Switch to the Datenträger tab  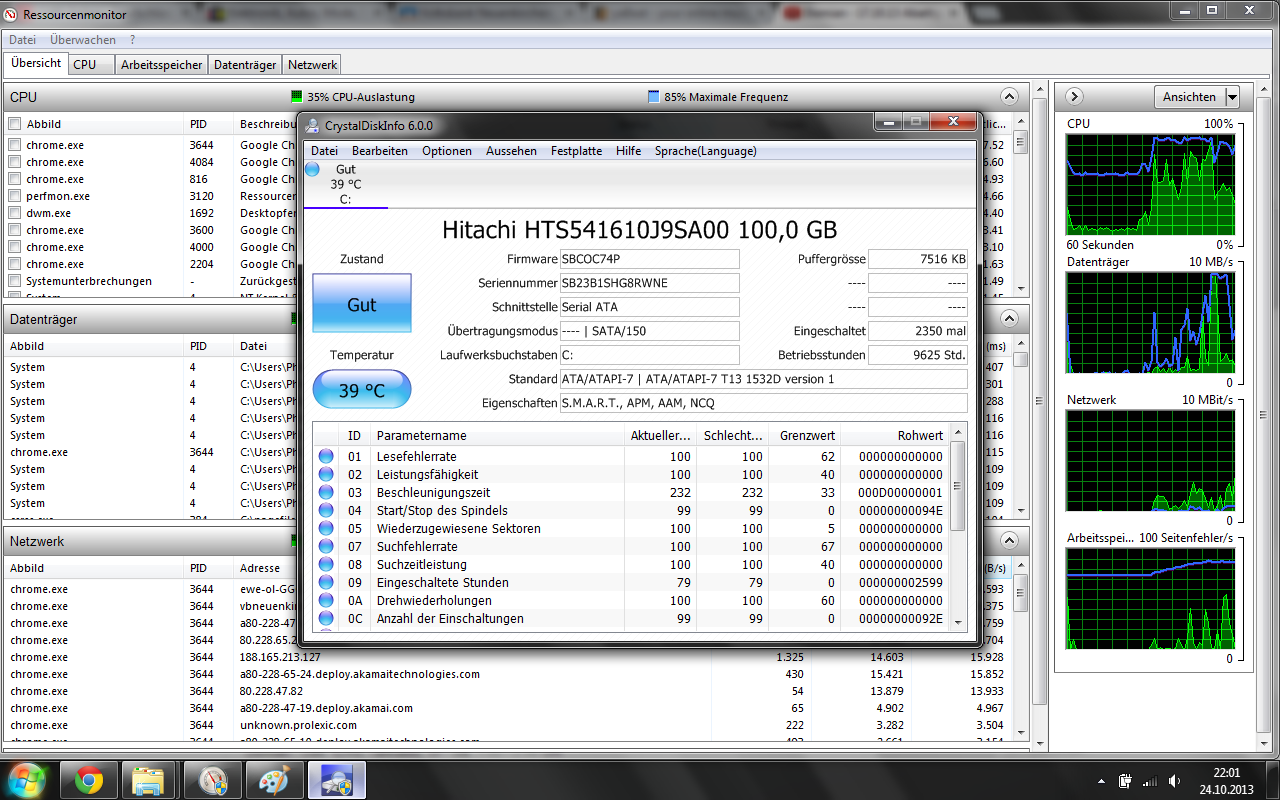245,64
